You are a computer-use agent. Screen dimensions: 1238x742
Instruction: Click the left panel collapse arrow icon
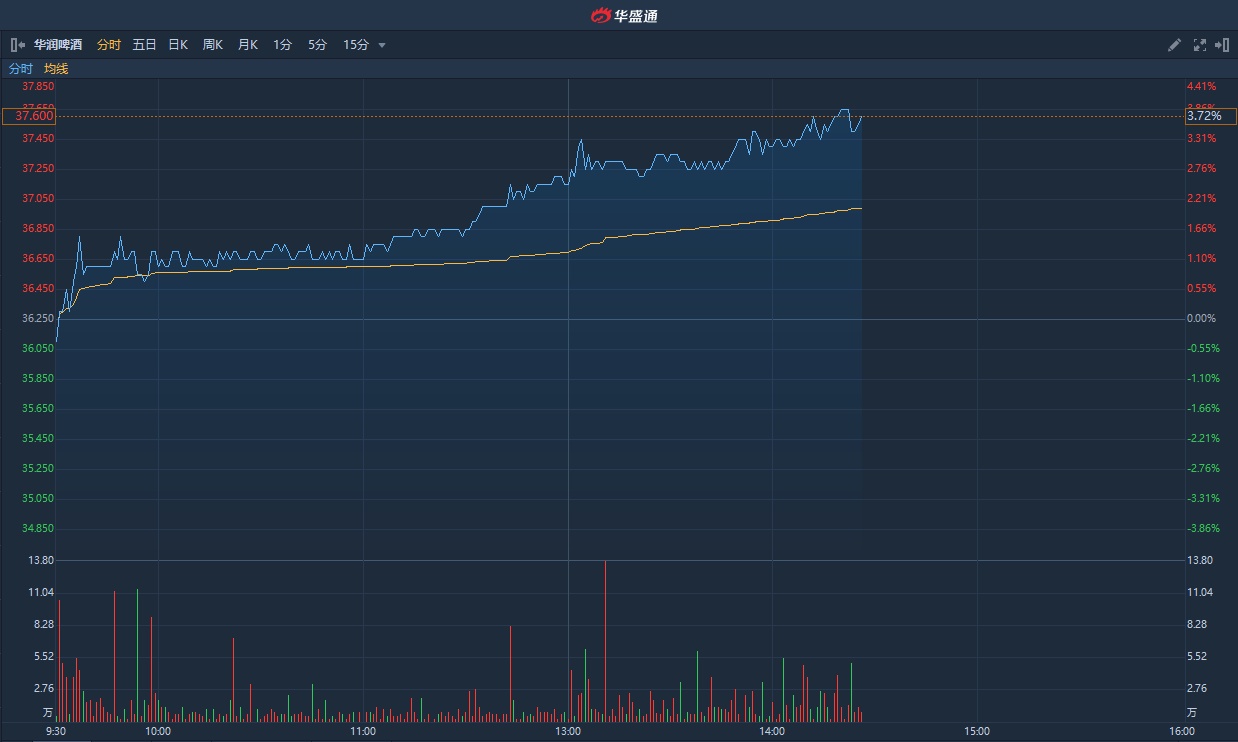[17, 45]
